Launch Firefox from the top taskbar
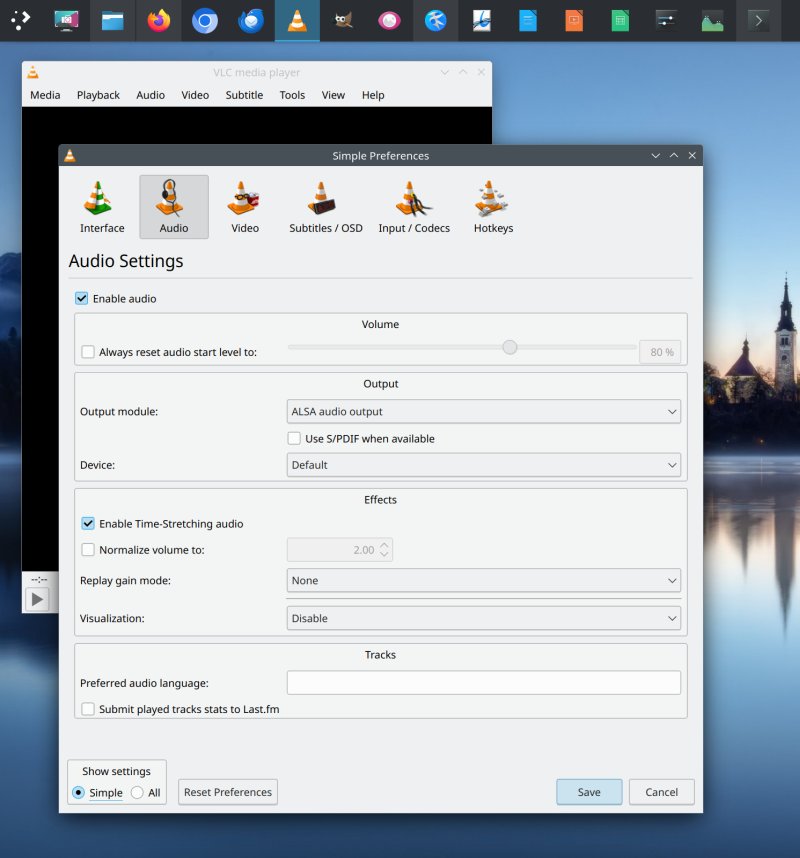The image size is (800, 858). pos(158,20)
